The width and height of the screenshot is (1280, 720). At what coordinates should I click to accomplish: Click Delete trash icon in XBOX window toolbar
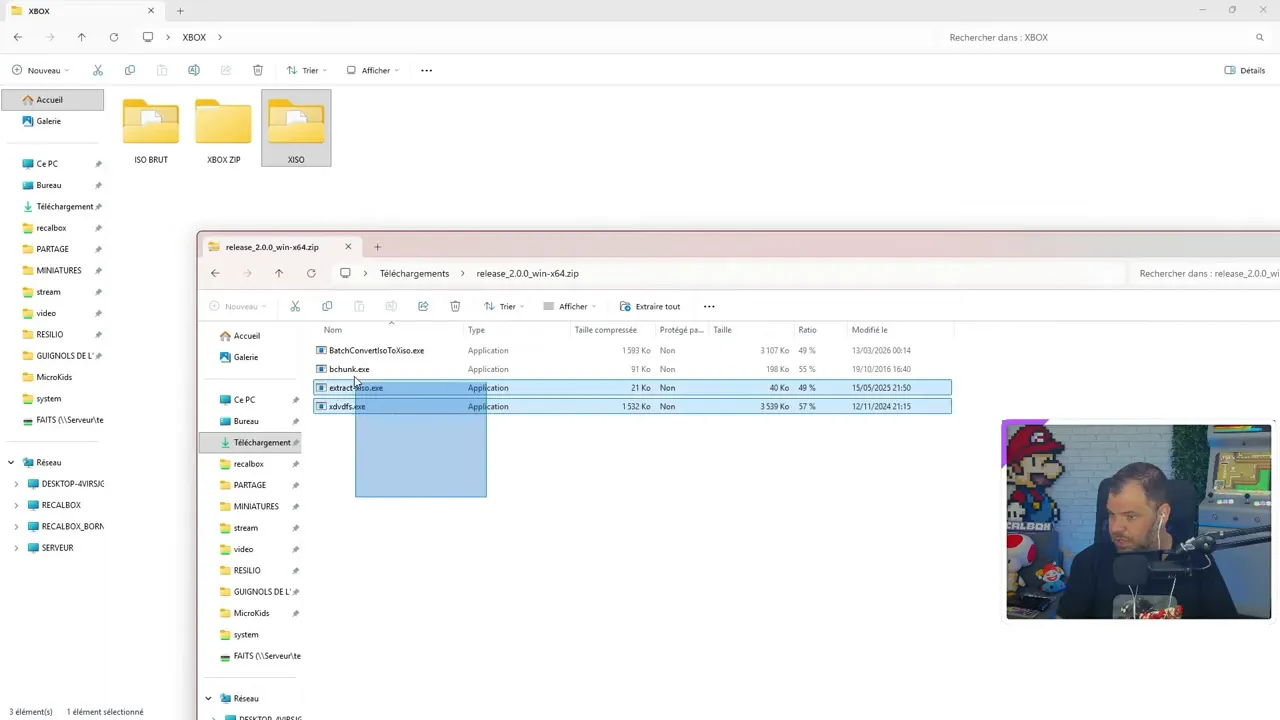coord(258,70)
